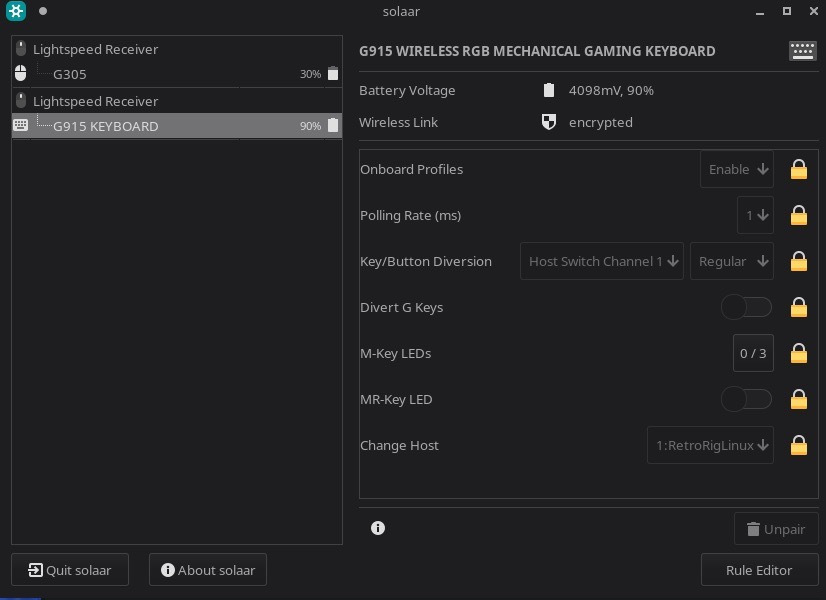Viewport: 826px width, 600px height.
Task: Click the lock icon beside Divert G Keys
Action: pyautogui.click(x=798, y=307)
